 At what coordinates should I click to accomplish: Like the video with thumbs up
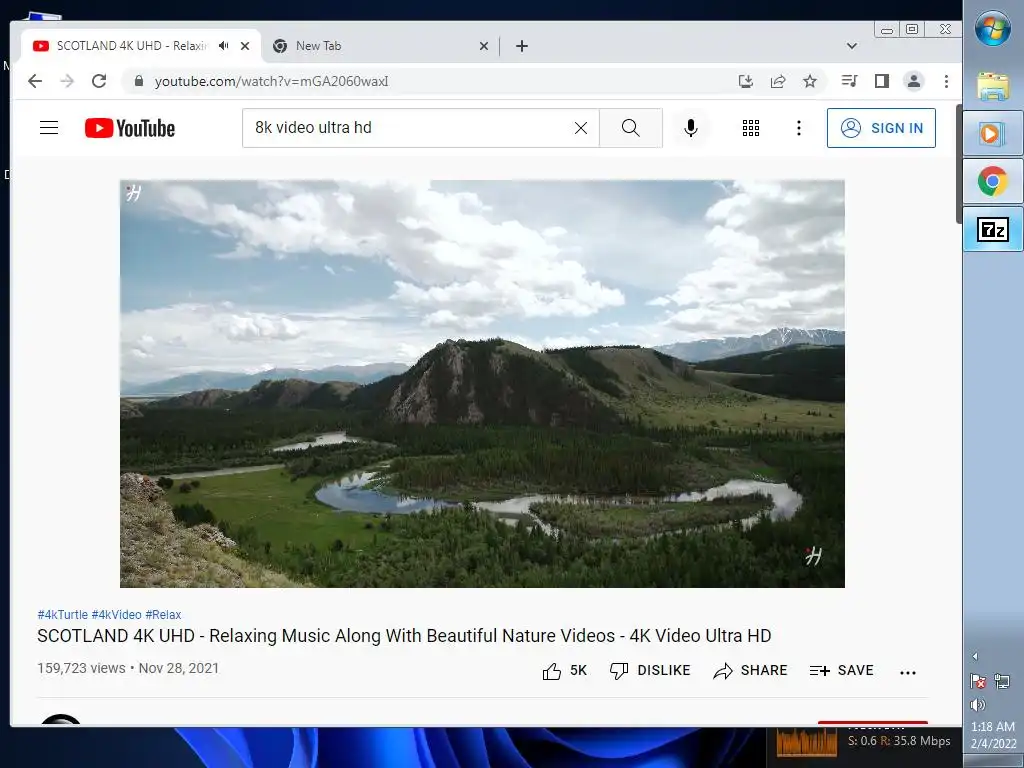[x=564, y=671]
